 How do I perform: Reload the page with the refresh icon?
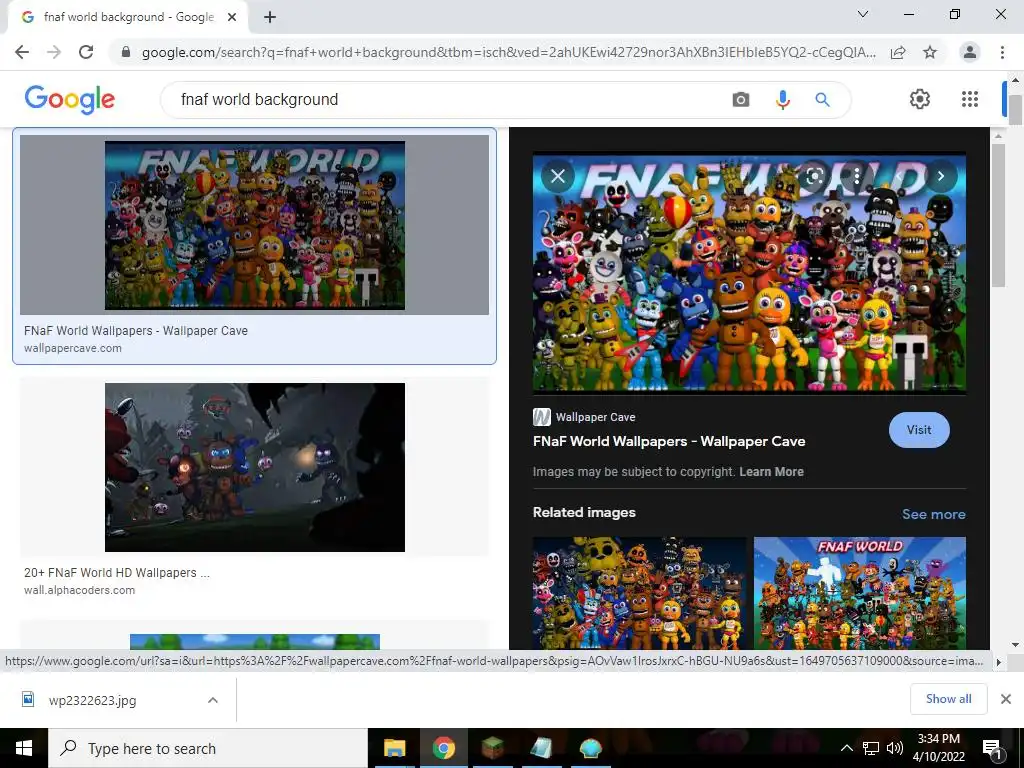tap(86, 52)
